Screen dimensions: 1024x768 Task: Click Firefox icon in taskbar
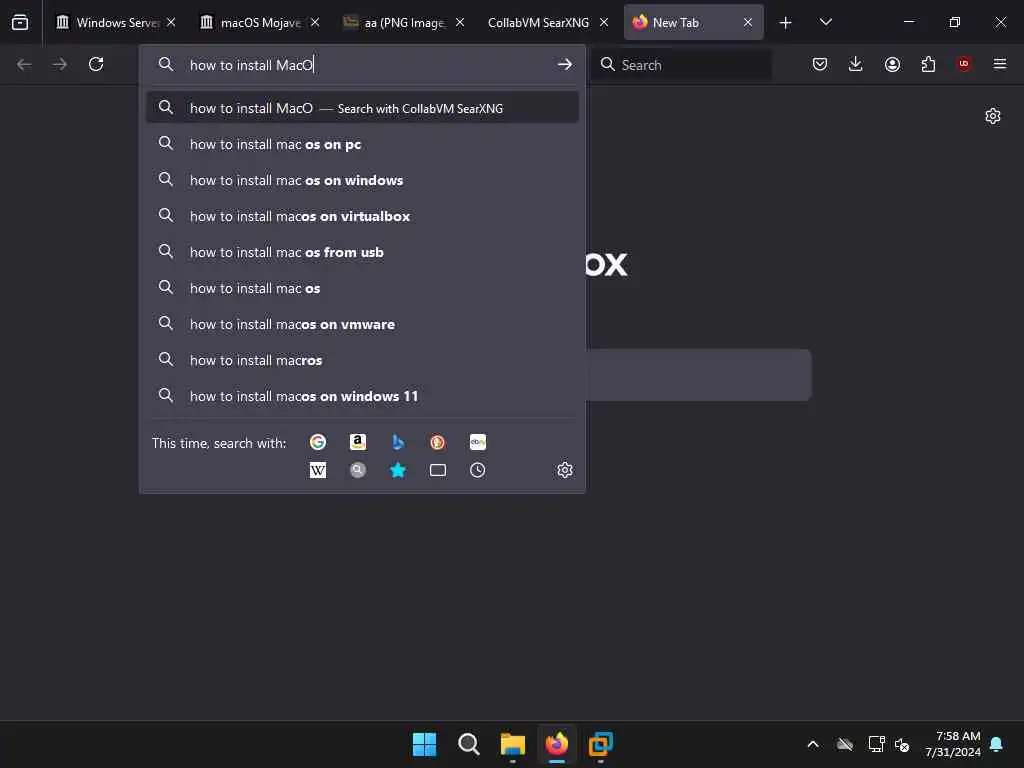[556, 744]
